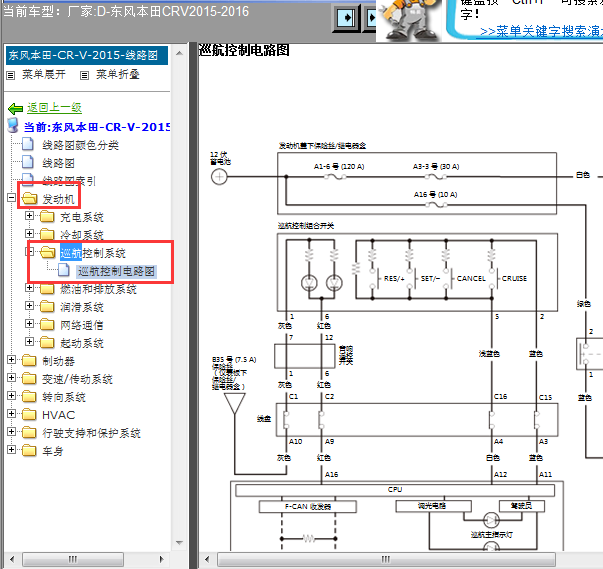Expand the 网络通信 node

tap(29, 323)
